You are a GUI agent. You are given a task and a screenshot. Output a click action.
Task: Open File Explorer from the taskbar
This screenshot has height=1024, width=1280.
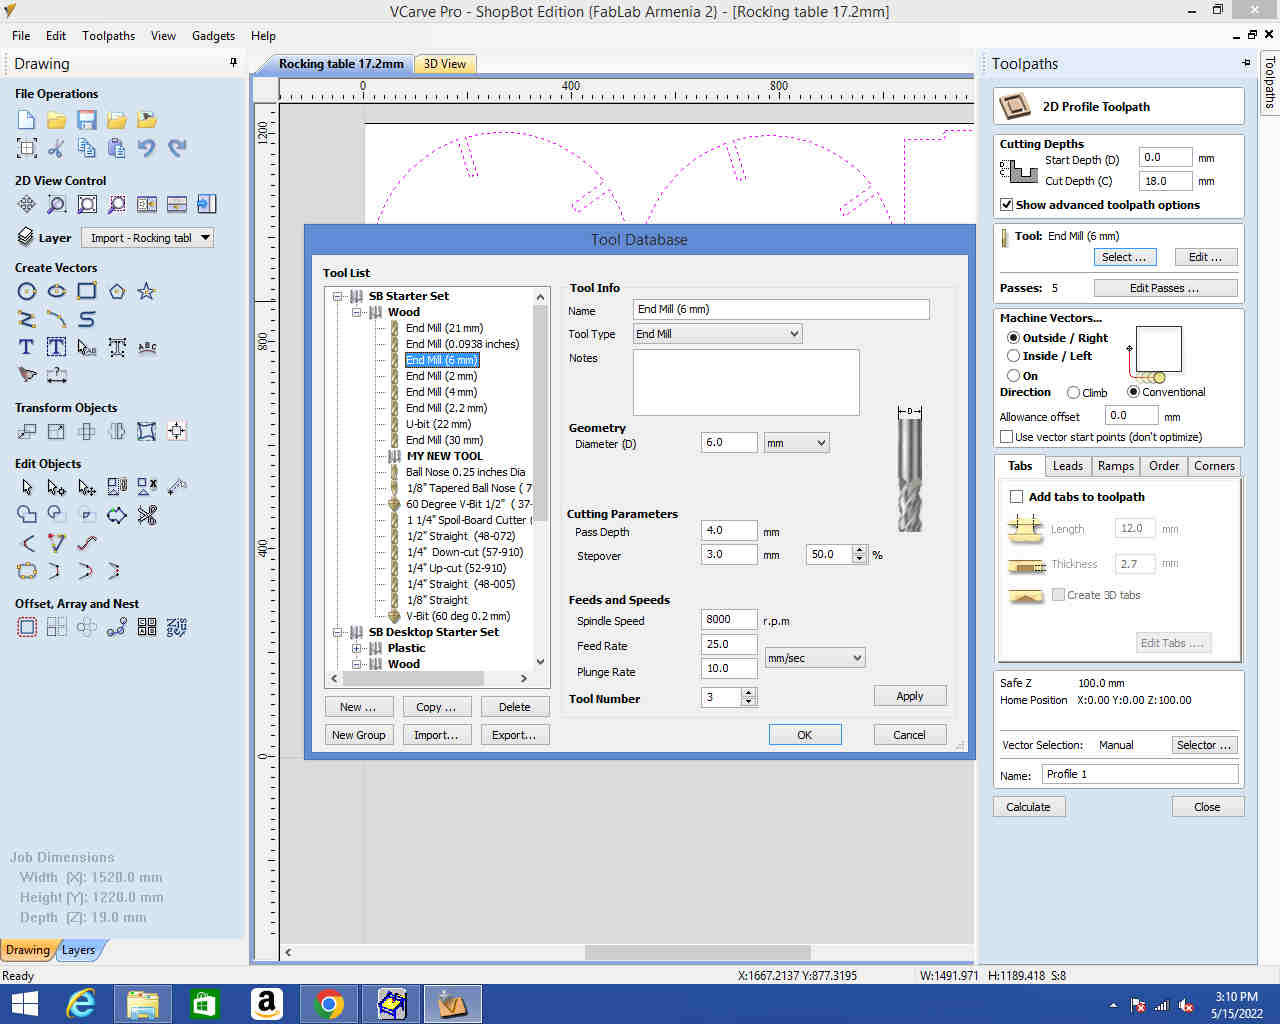coord(143,1003)
